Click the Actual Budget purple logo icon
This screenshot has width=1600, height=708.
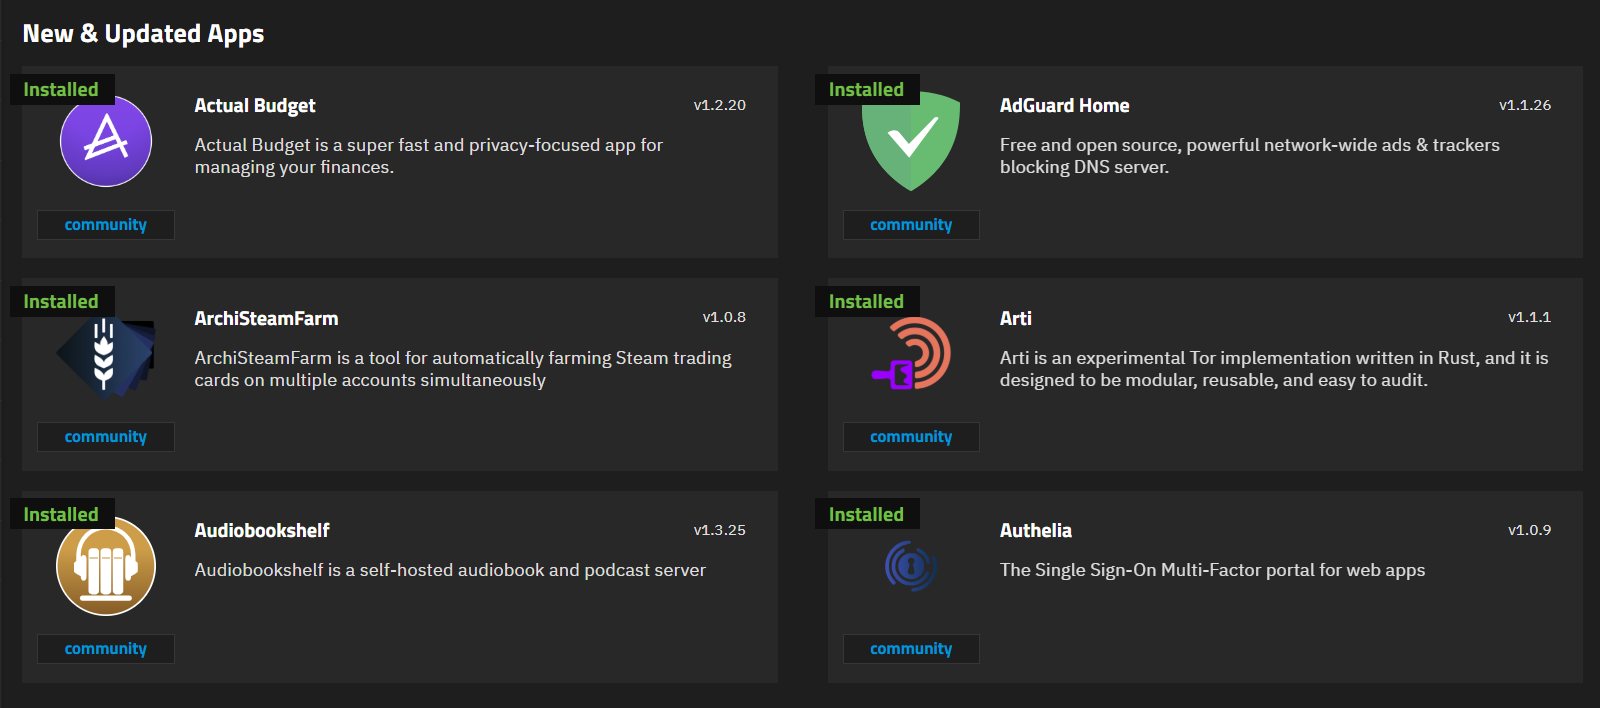[x=106, y=141]
